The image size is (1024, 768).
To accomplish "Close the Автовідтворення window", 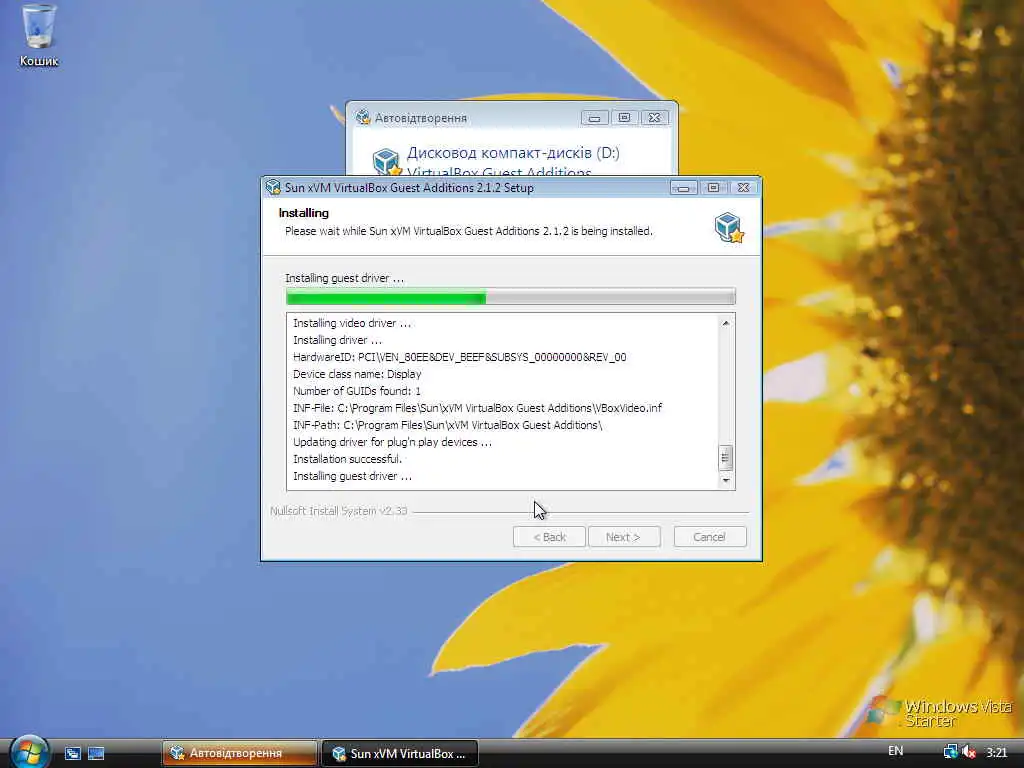I will tap(654, 118).
